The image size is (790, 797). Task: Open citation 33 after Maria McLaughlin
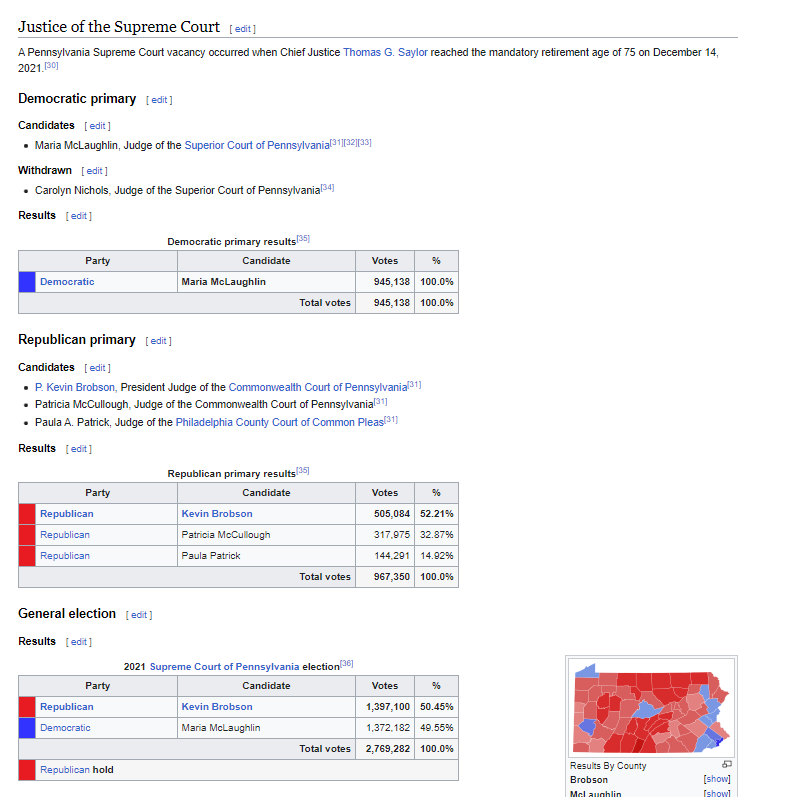point(364,143)
